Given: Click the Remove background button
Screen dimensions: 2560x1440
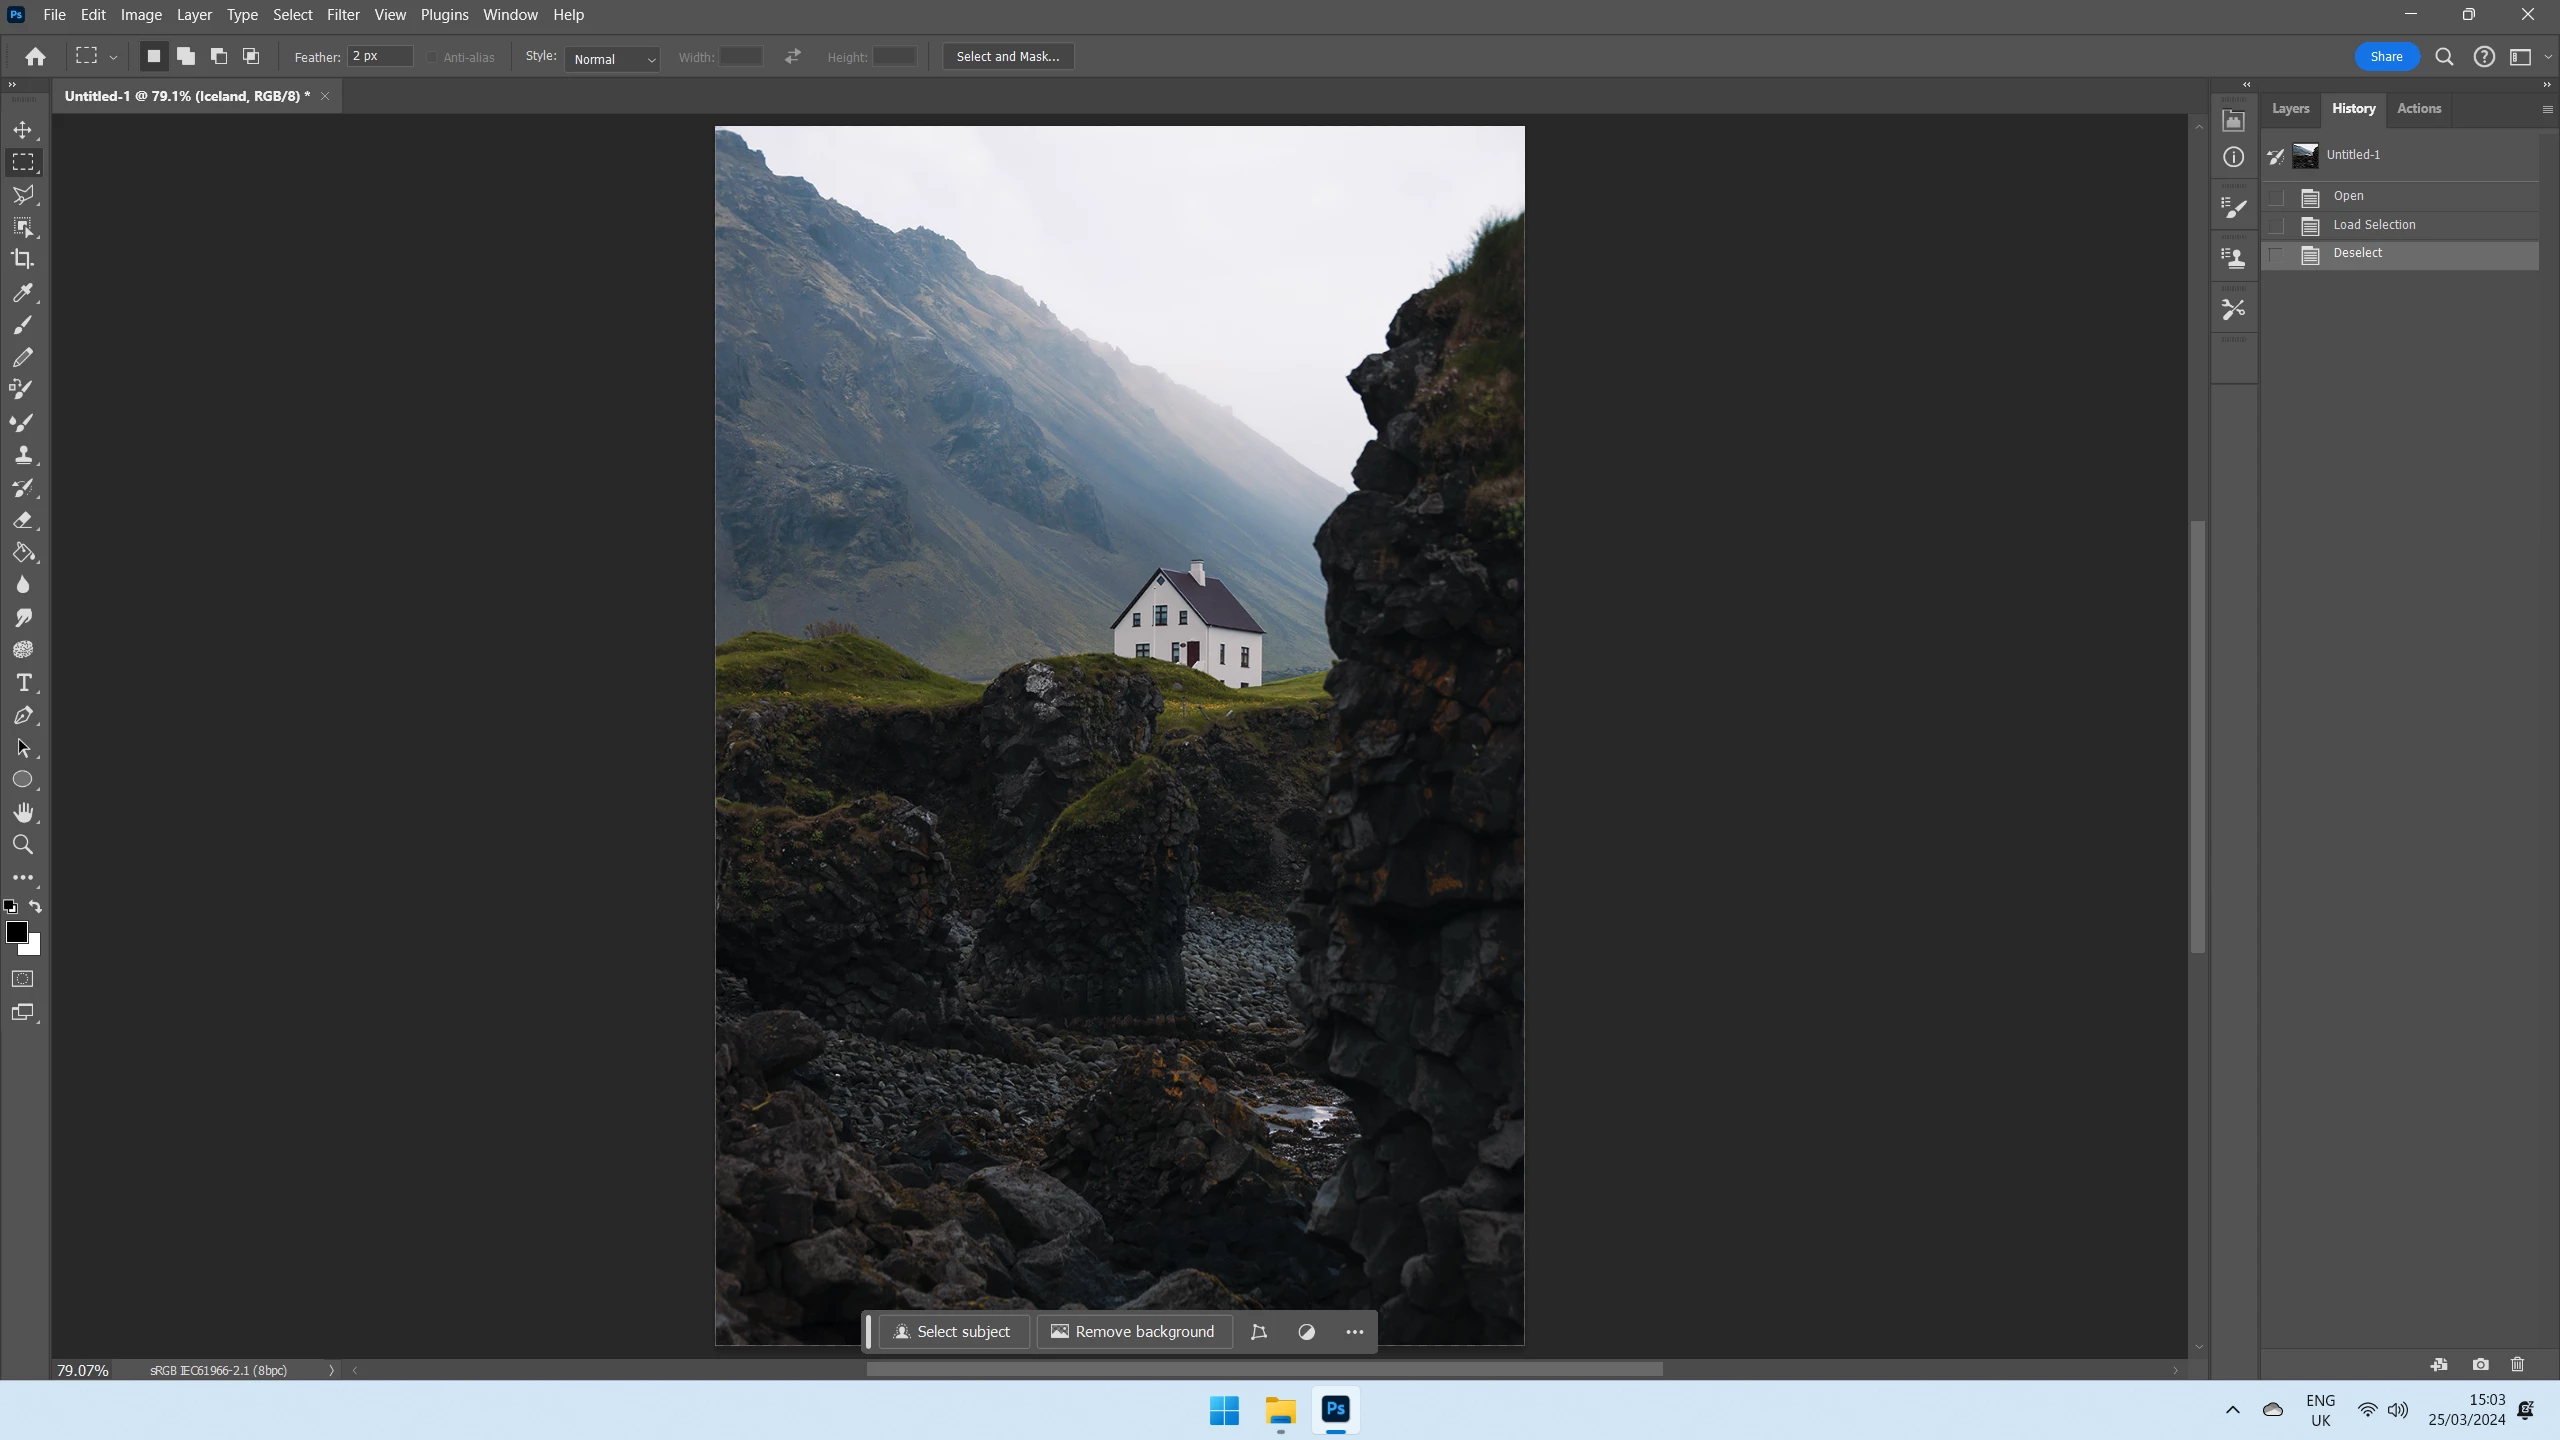Looking at the screenshot, I should pyautogui.click(x=1133, y=1332).
